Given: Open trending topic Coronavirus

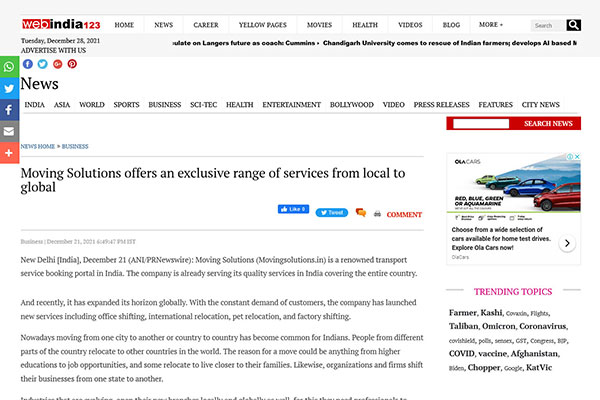Looking at the screenshot, I should (543, 326).
